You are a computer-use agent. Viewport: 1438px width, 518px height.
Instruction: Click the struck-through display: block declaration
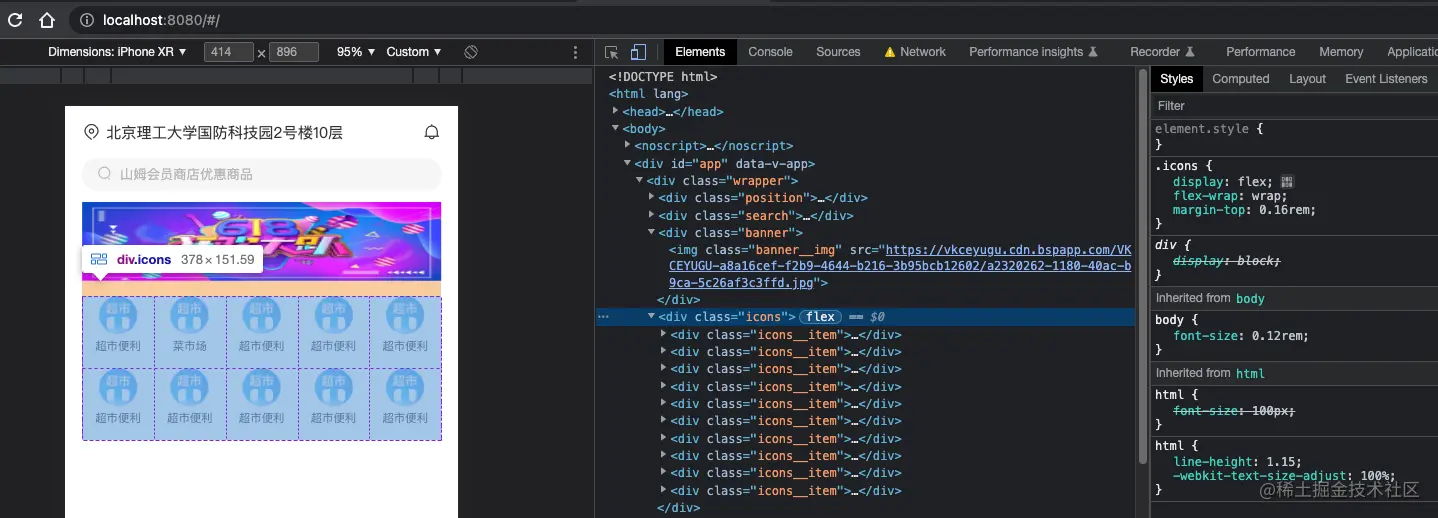point(1227,260)
